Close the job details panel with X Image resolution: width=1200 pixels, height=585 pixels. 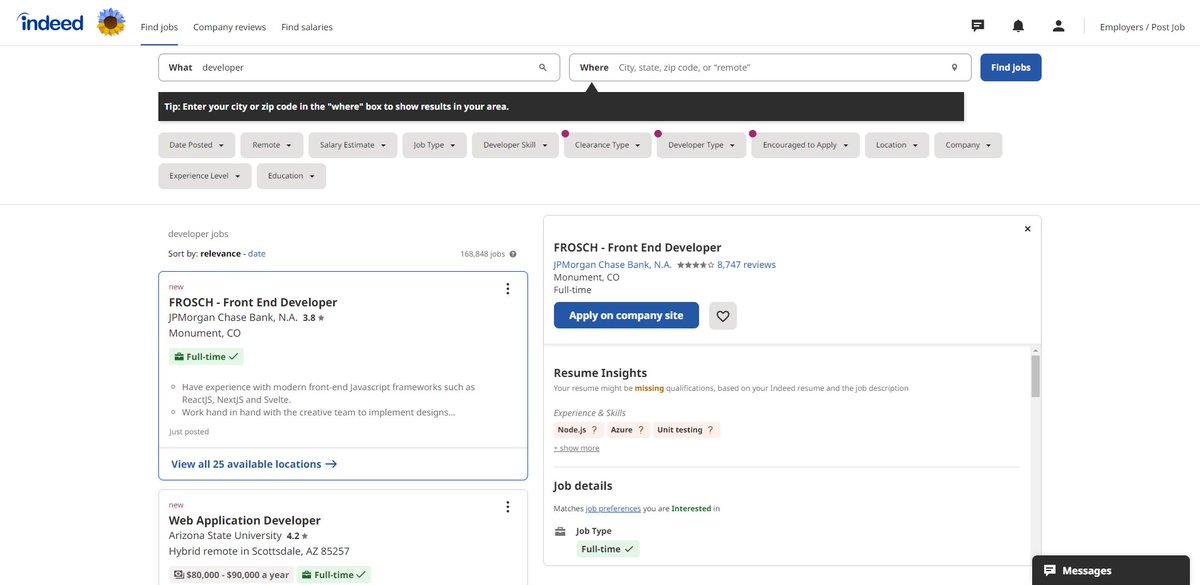[1027, 229]
